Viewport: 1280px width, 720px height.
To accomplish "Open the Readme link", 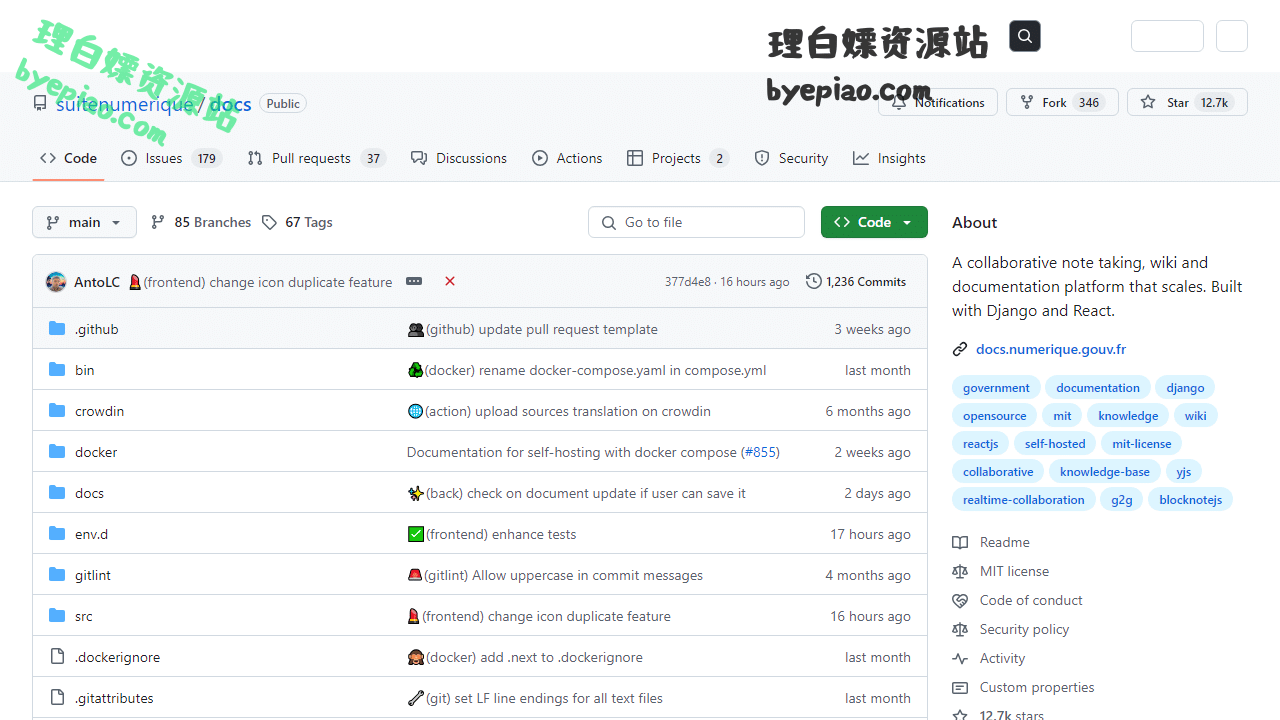I will point(991,542).
